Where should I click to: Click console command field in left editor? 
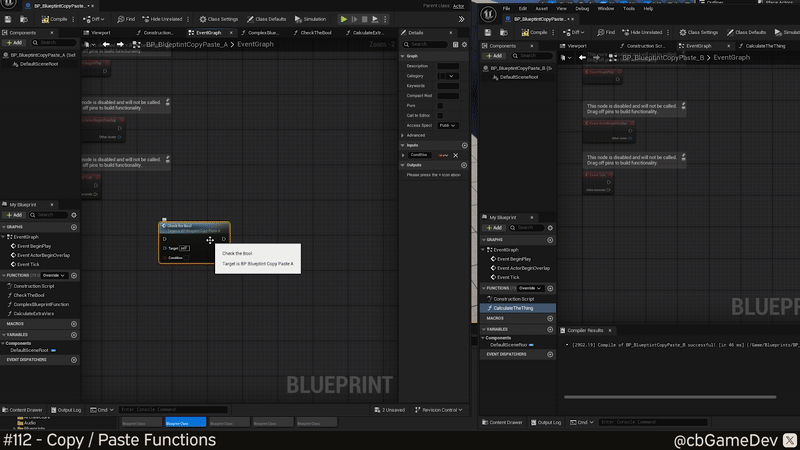pos(173,410)
